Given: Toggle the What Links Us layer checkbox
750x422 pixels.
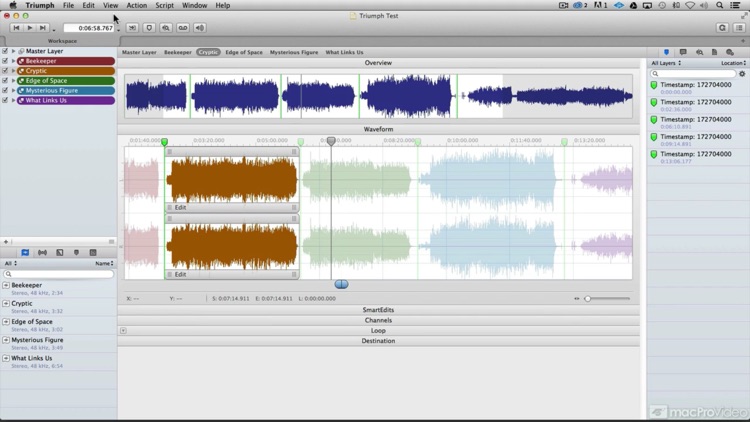Looking at the screenshot, I should click(5, 100).
